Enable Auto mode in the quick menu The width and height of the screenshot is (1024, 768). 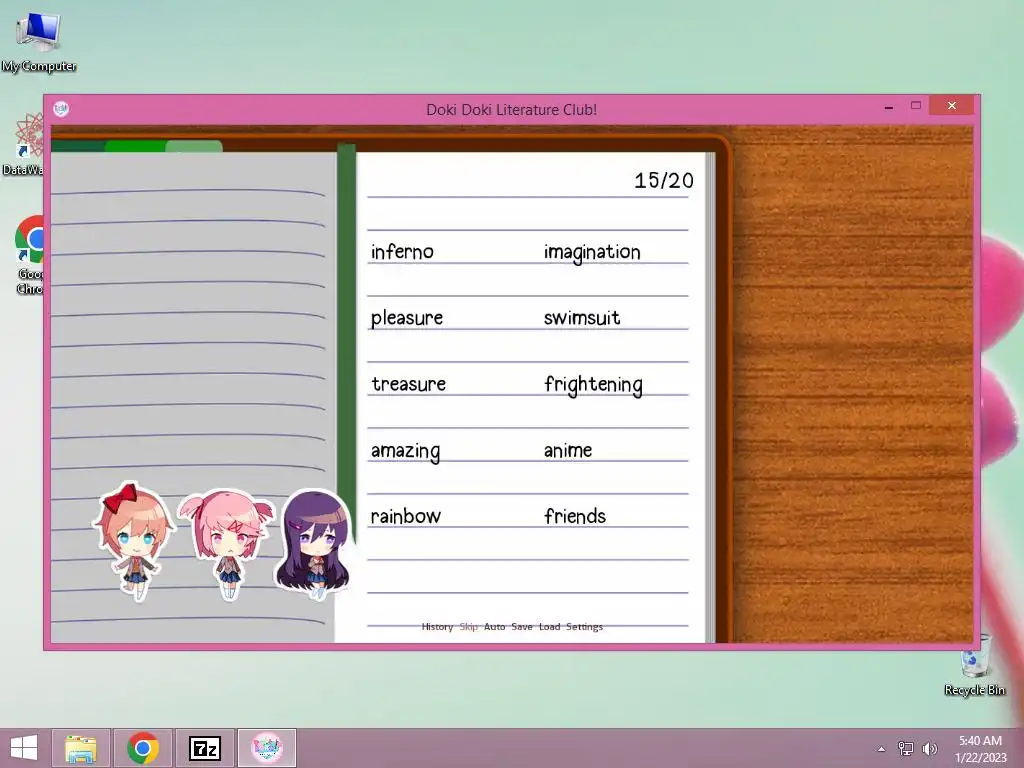494,626
